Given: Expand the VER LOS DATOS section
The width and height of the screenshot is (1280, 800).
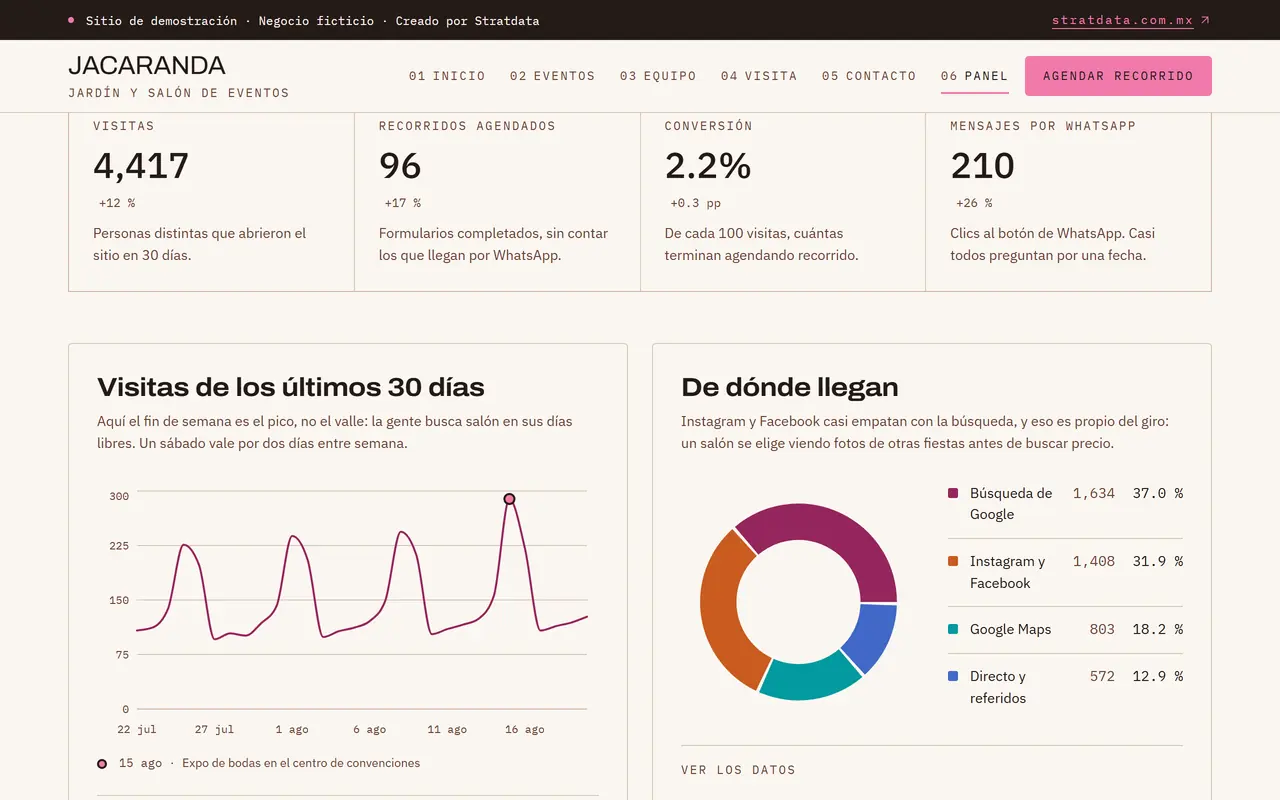Looking at the screenshot, I should (x=739, y=770).
